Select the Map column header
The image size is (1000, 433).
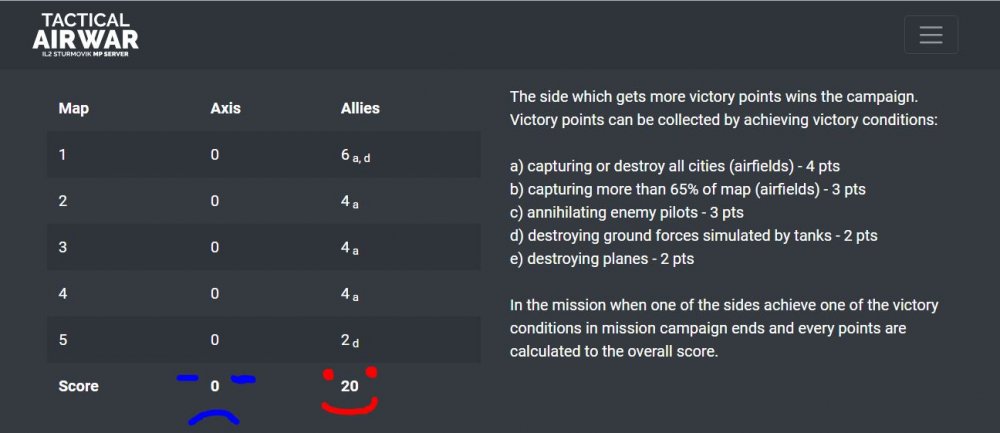[73, 108]
